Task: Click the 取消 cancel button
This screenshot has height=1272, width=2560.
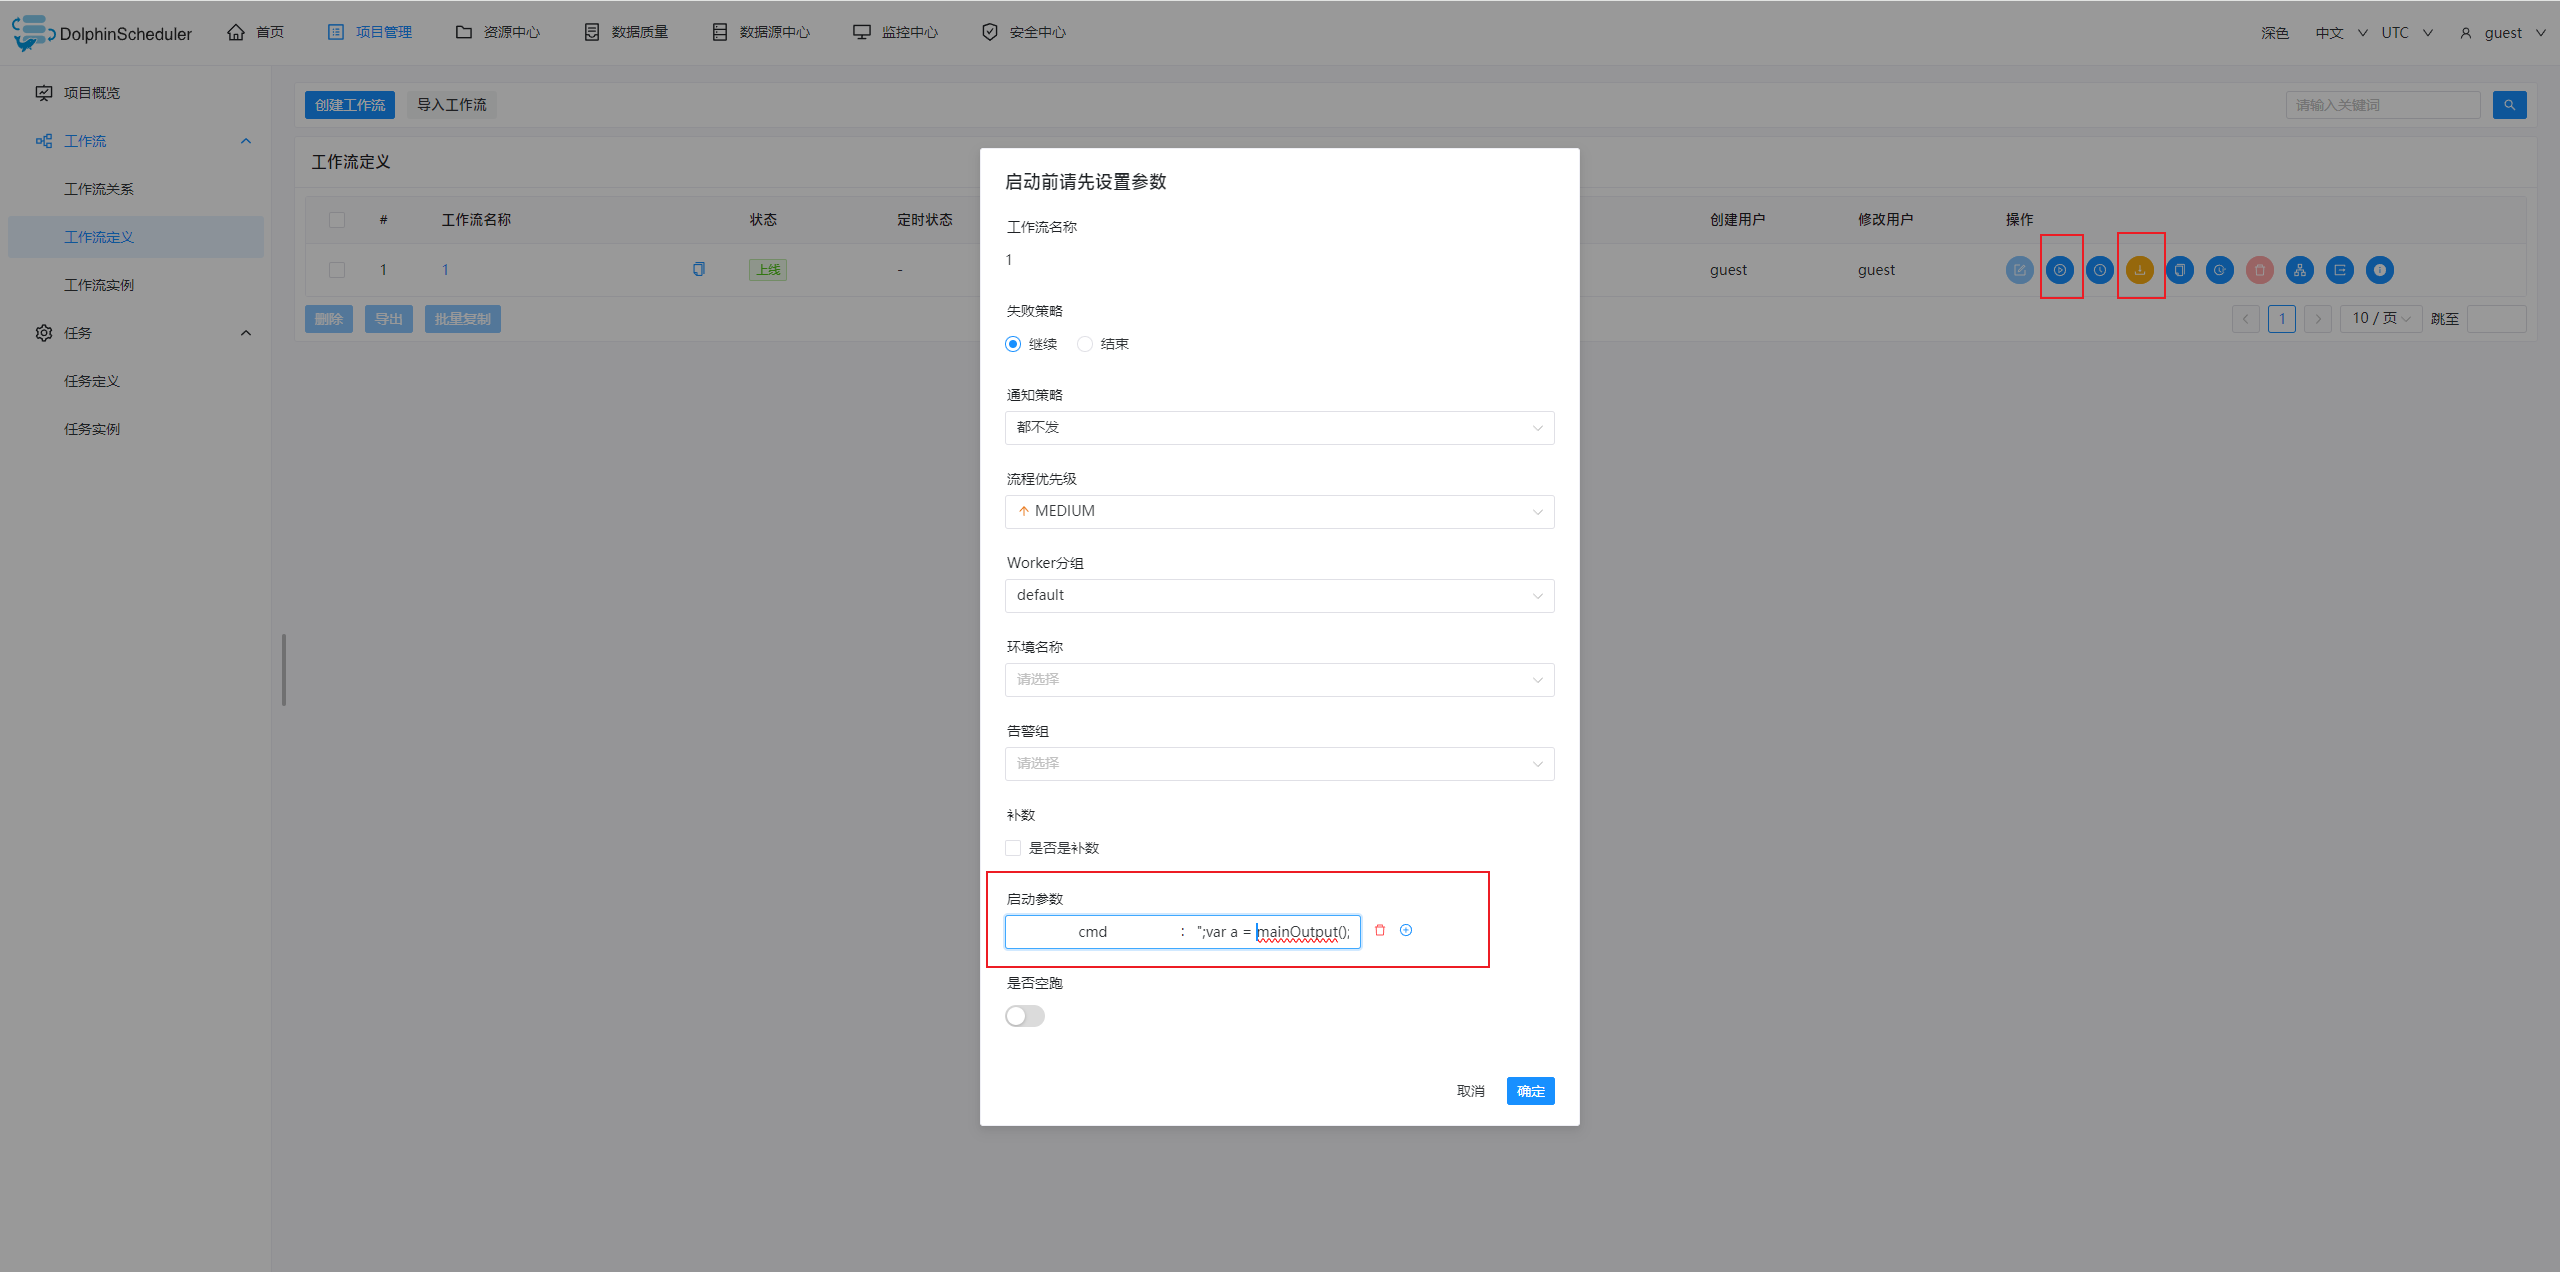Action: [1470, 1091]
